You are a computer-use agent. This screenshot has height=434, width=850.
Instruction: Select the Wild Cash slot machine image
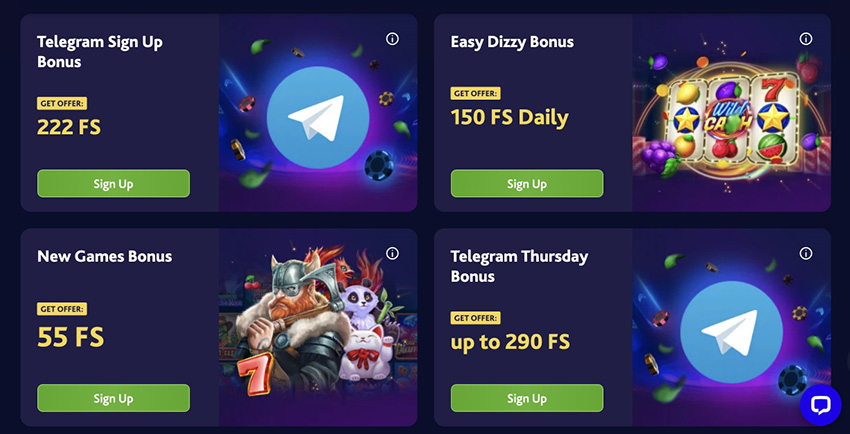point(731,113)
